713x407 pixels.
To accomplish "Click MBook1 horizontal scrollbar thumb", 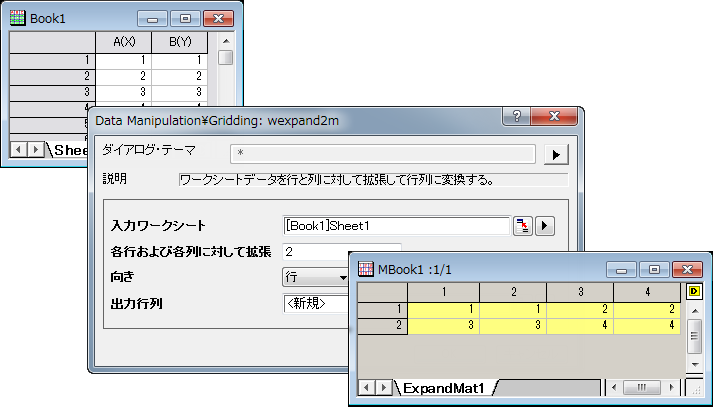I will pos(642,387).
